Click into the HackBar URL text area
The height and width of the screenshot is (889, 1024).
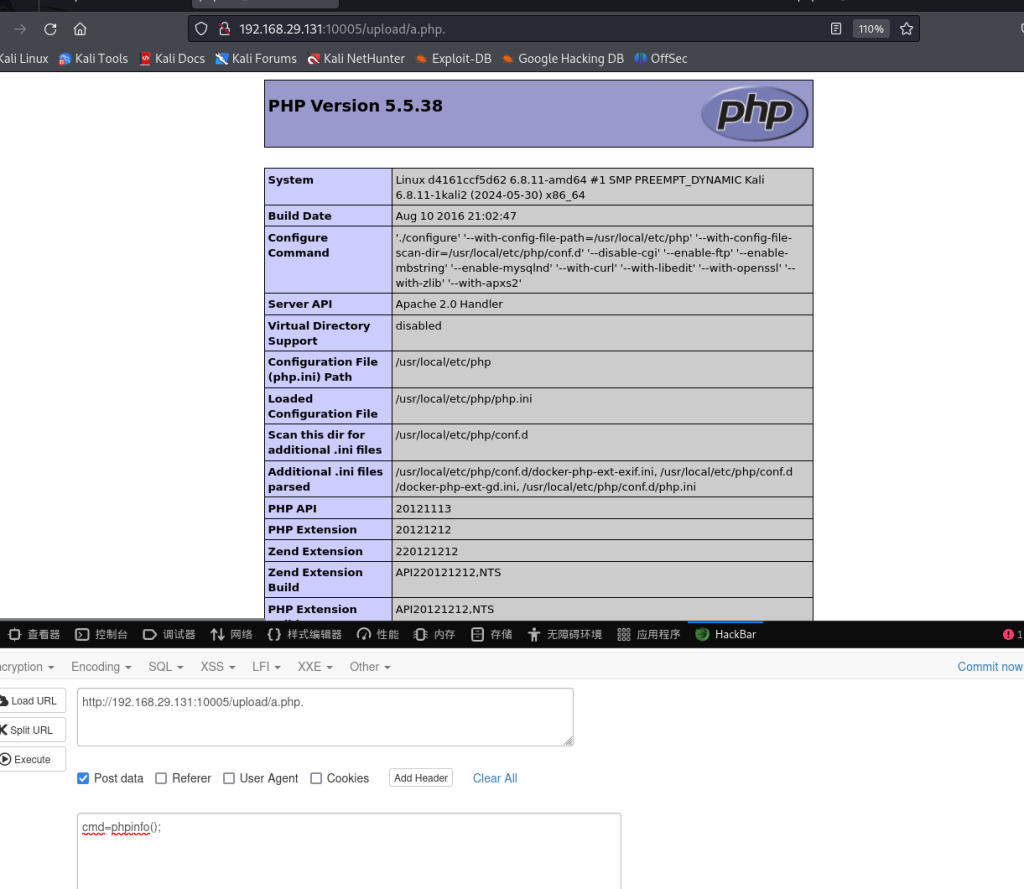pos(325,717)
